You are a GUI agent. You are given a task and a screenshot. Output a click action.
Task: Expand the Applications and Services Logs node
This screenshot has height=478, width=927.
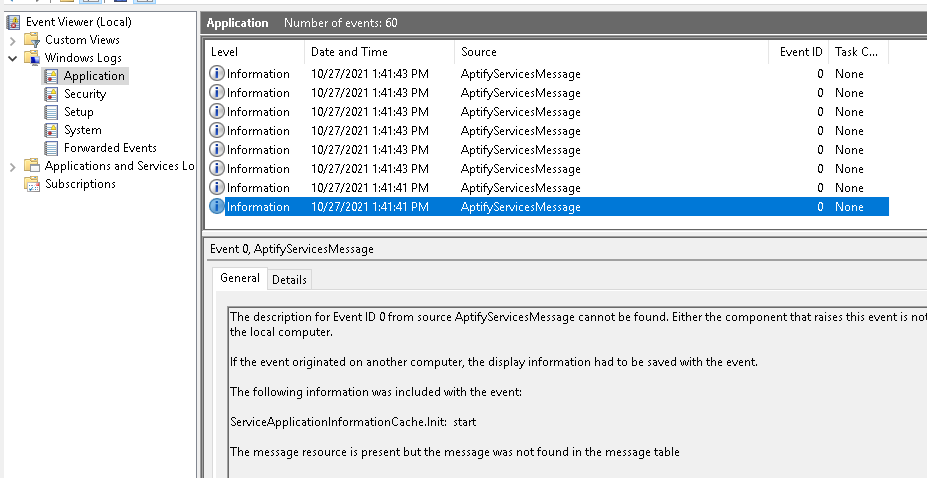click(x=12, y=167)
